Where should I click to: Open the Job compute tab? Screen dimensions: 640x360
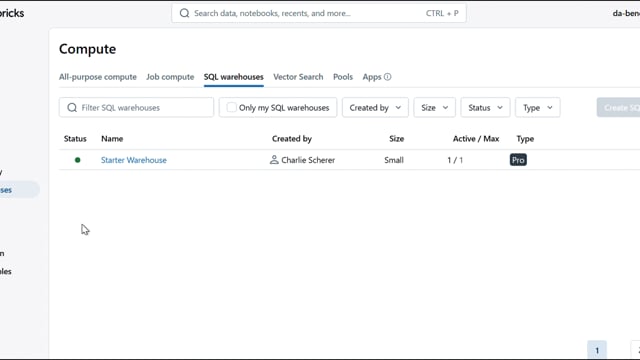(x=170, y=77)
